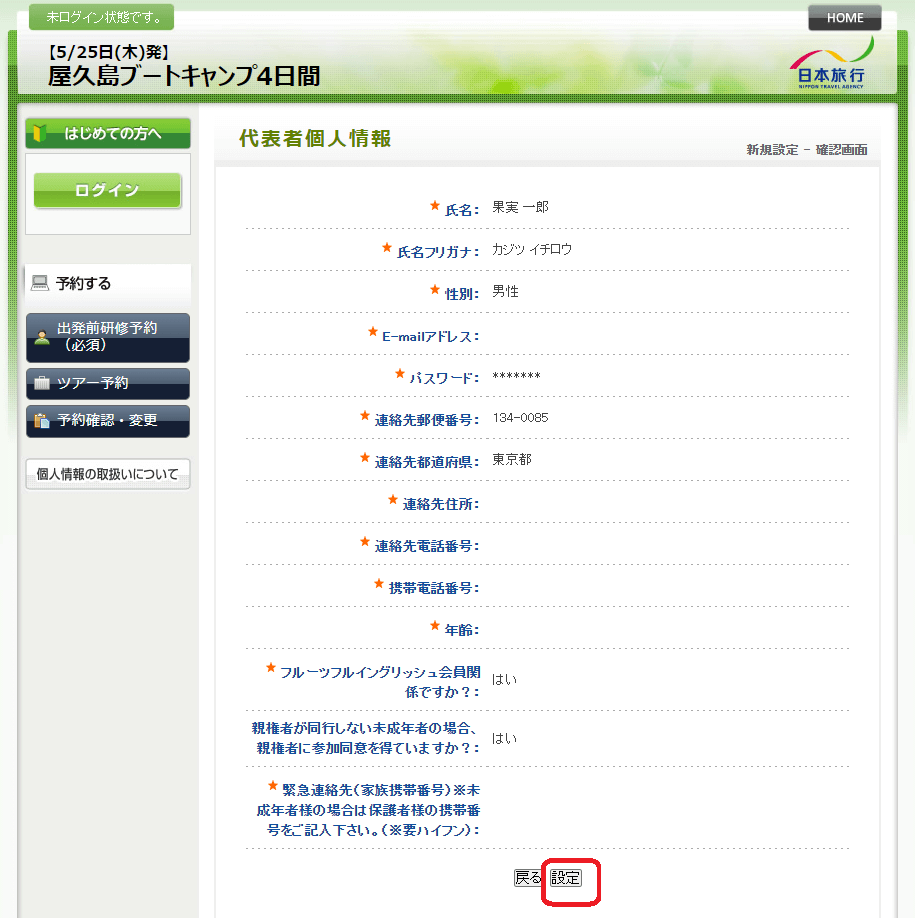Screen dimensions: 915x918
Task: Select はい answer for フルーツフルイングリッシュ会員
Action: coord(504,679)
